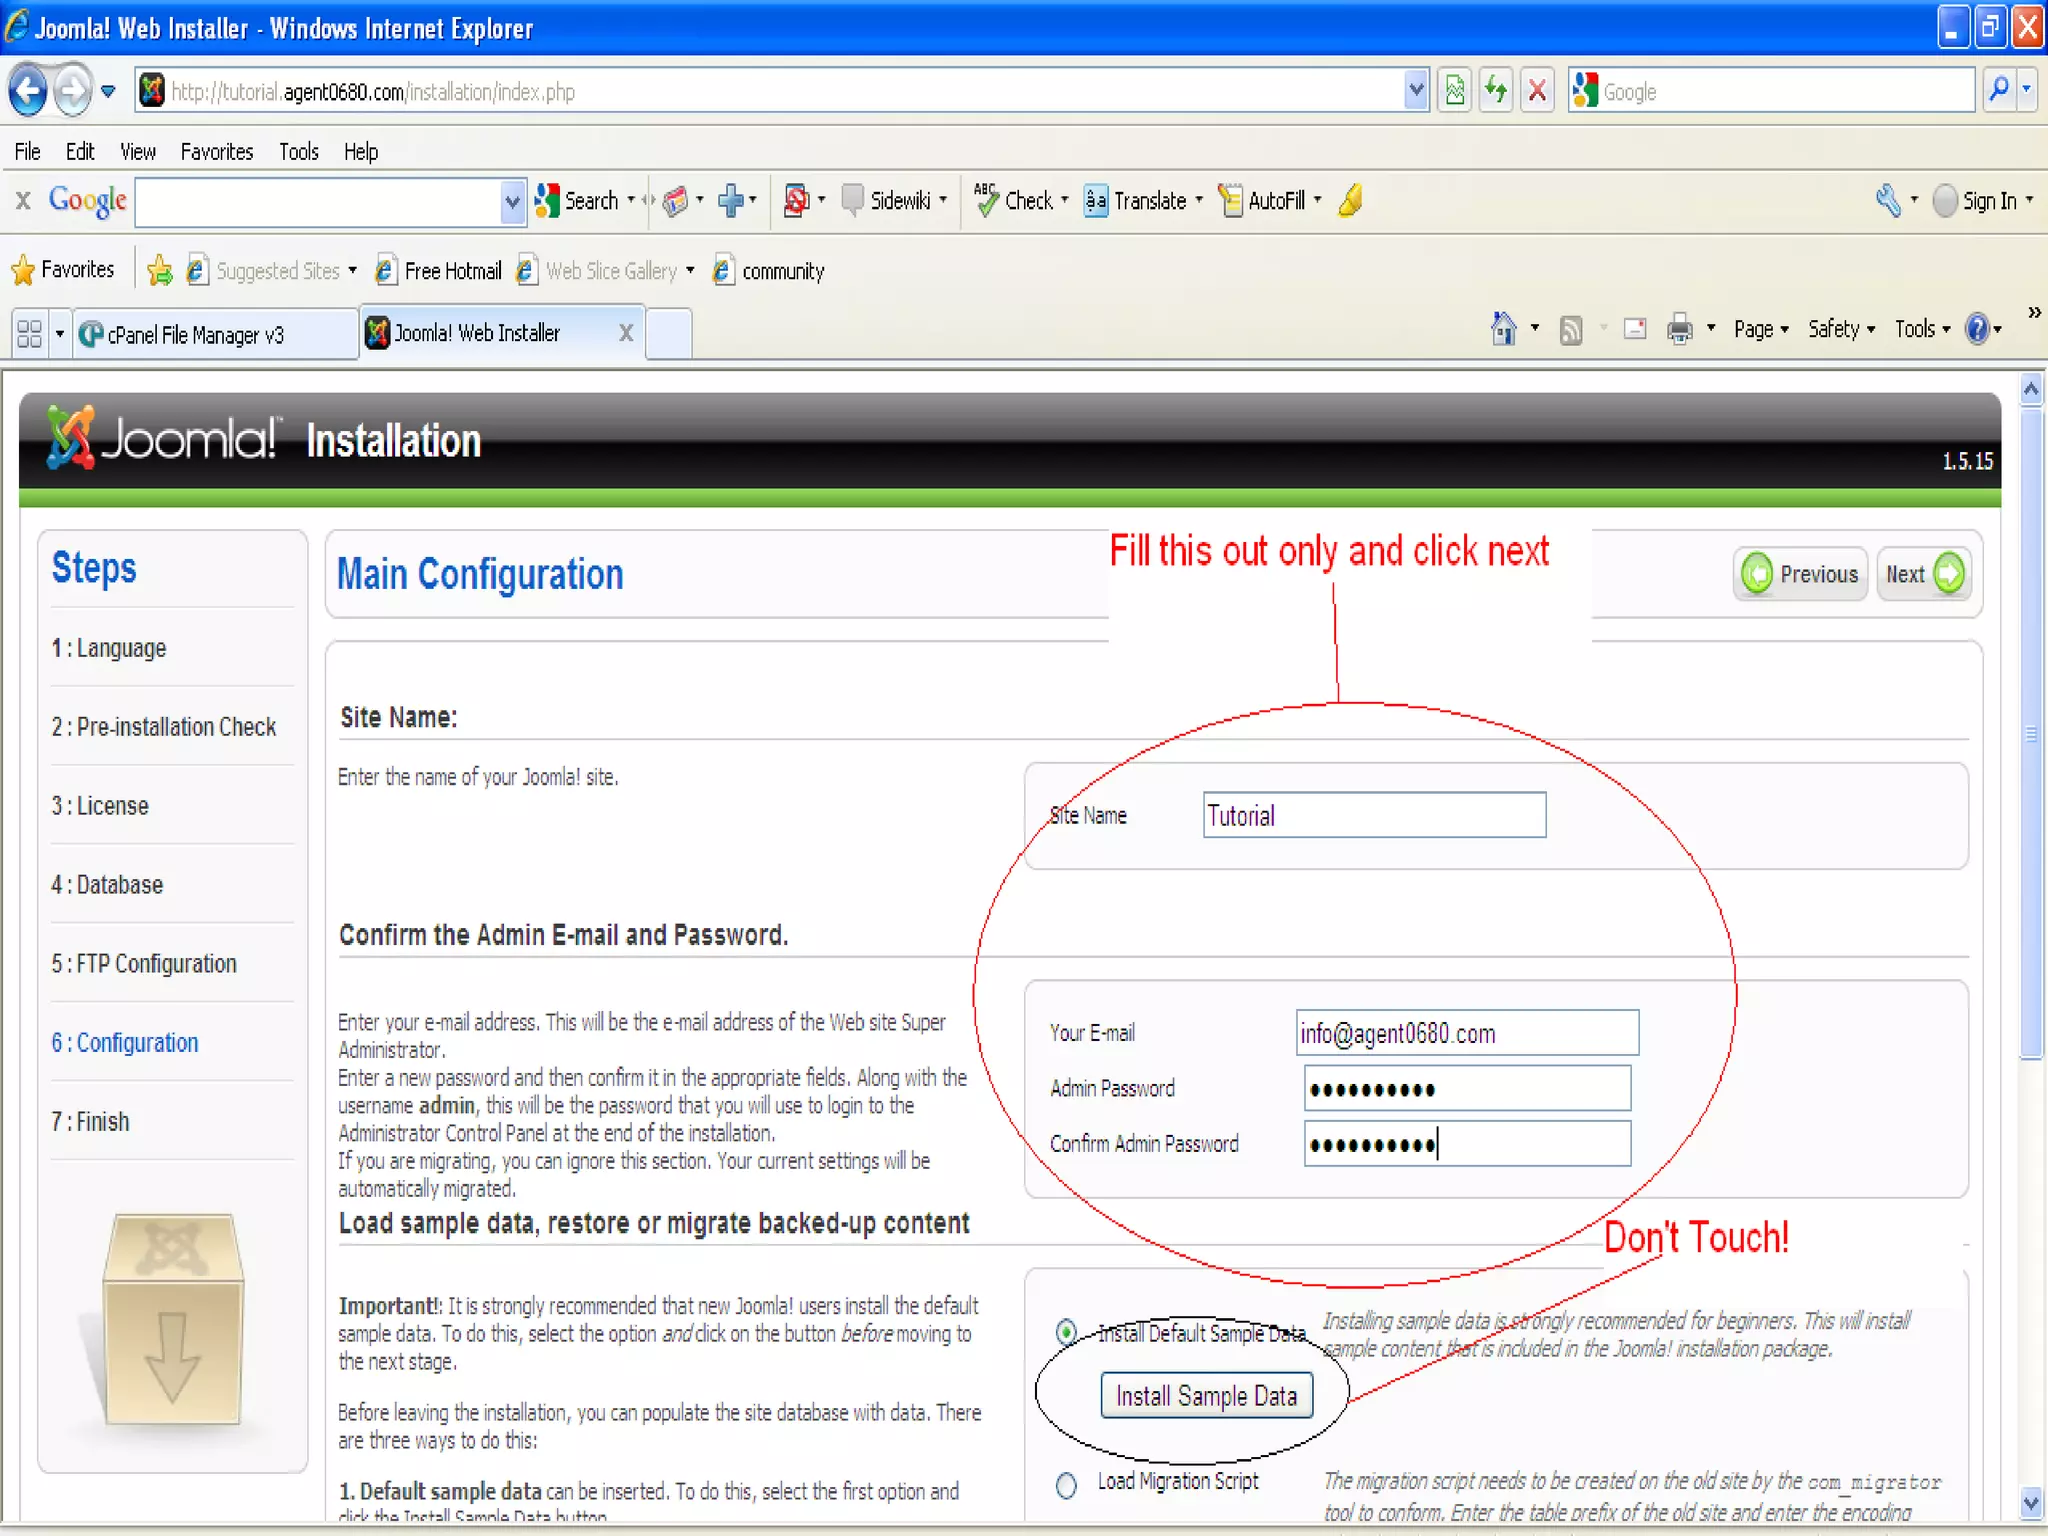
Task: Select Install Default Sample Data radio button
Action: (1066, 1332)
